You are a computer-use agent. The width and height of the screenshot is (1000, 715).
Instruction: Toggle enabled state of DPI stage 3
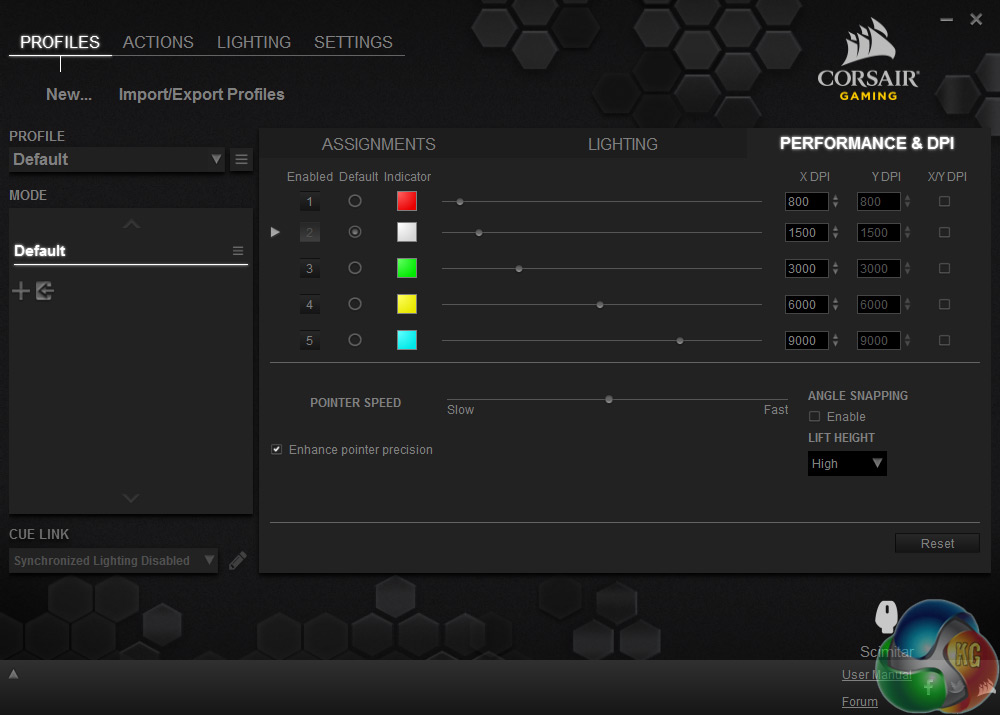click(309, 269)
